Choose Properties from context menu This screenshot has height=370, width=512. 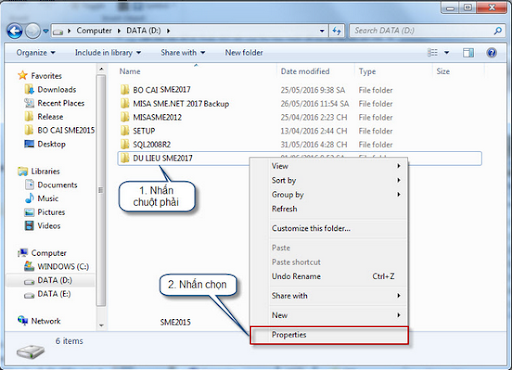(x=329, y=335)
